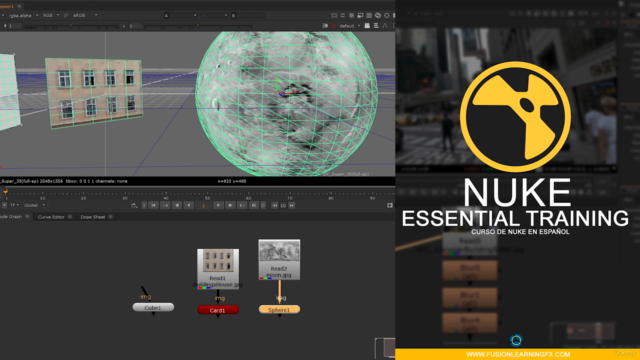The image size is (640, 360).
Task: Click the frame range lock button beside first-frame
Action: coord(144,205)
